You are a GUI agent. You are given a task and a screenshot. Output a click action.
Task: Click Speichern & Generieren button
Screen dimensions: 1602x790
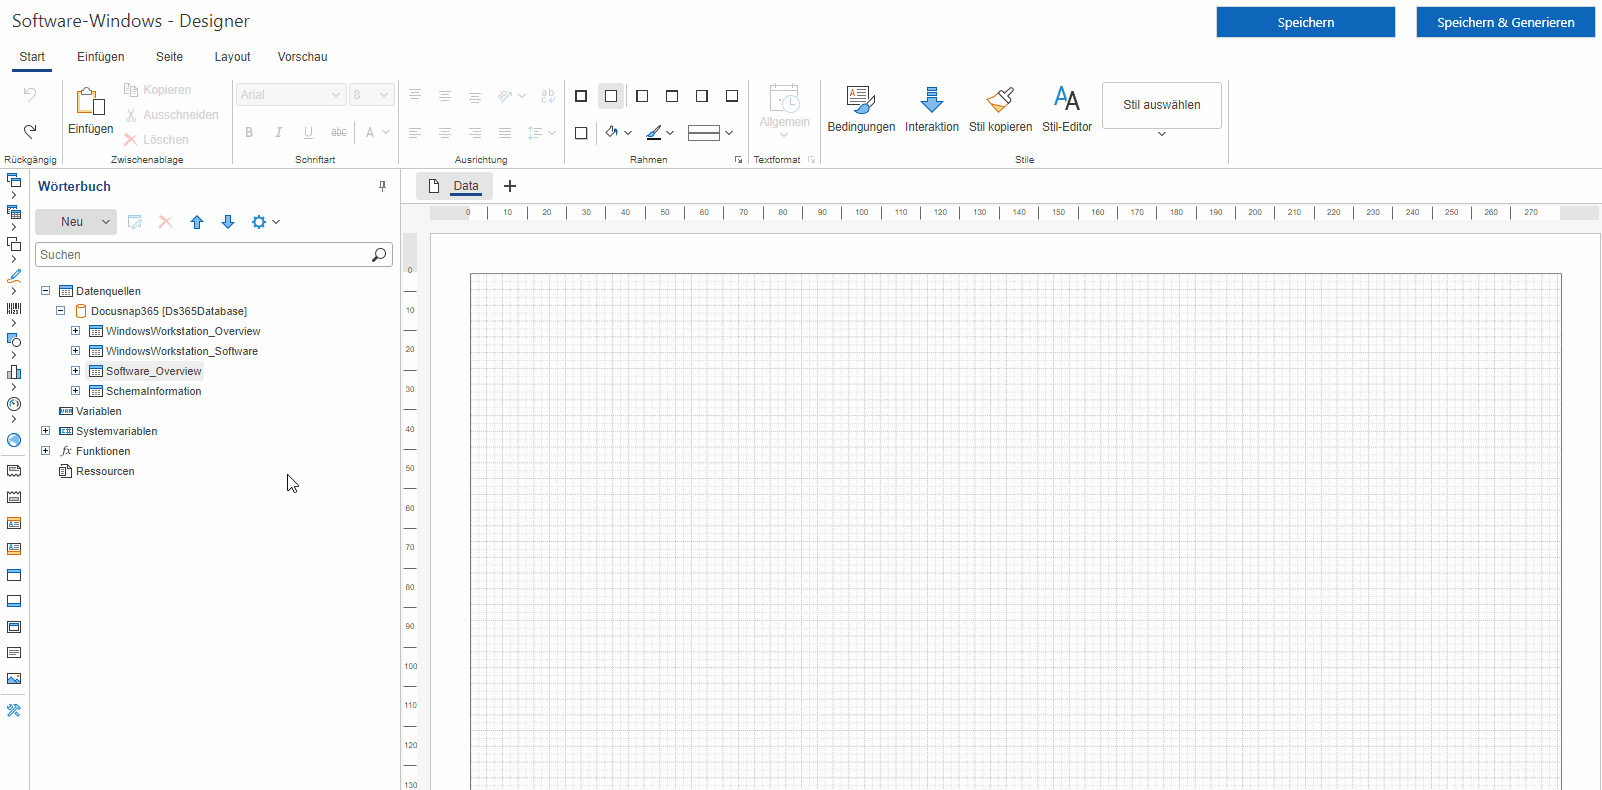point(1505,22)
